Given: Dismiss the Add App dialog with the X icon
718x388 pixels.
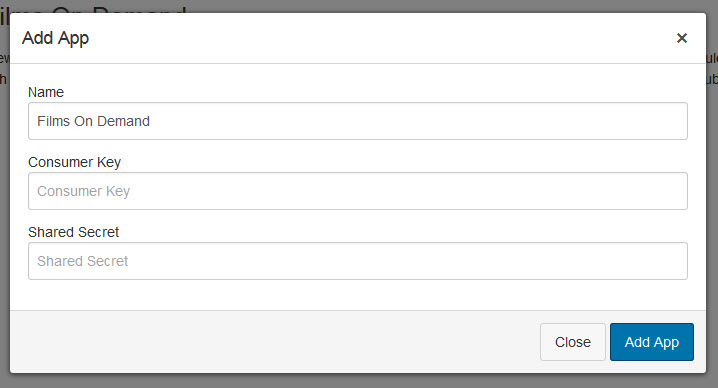Looking at the screenshot, I should (681, 38).
